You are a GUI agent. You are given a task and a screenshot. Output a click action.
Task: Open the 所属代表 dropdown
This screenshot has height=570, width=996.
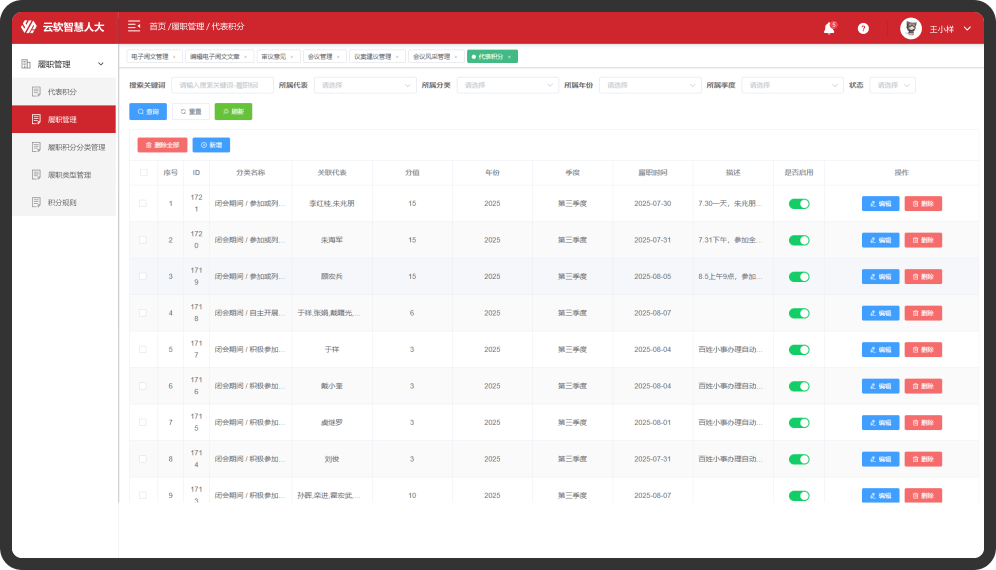(x=365, y=86)
